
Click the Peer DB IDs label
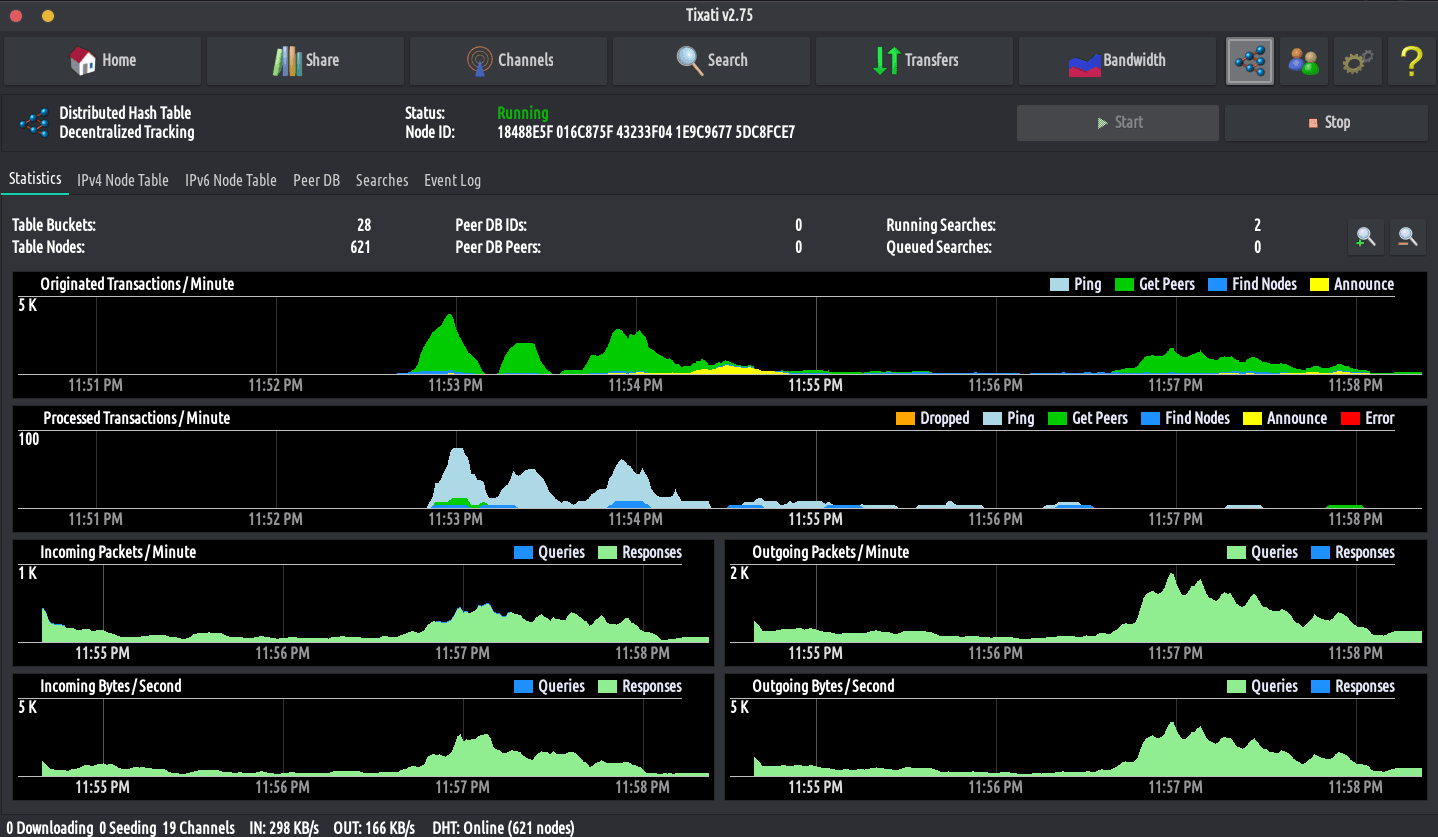(491, 225)
